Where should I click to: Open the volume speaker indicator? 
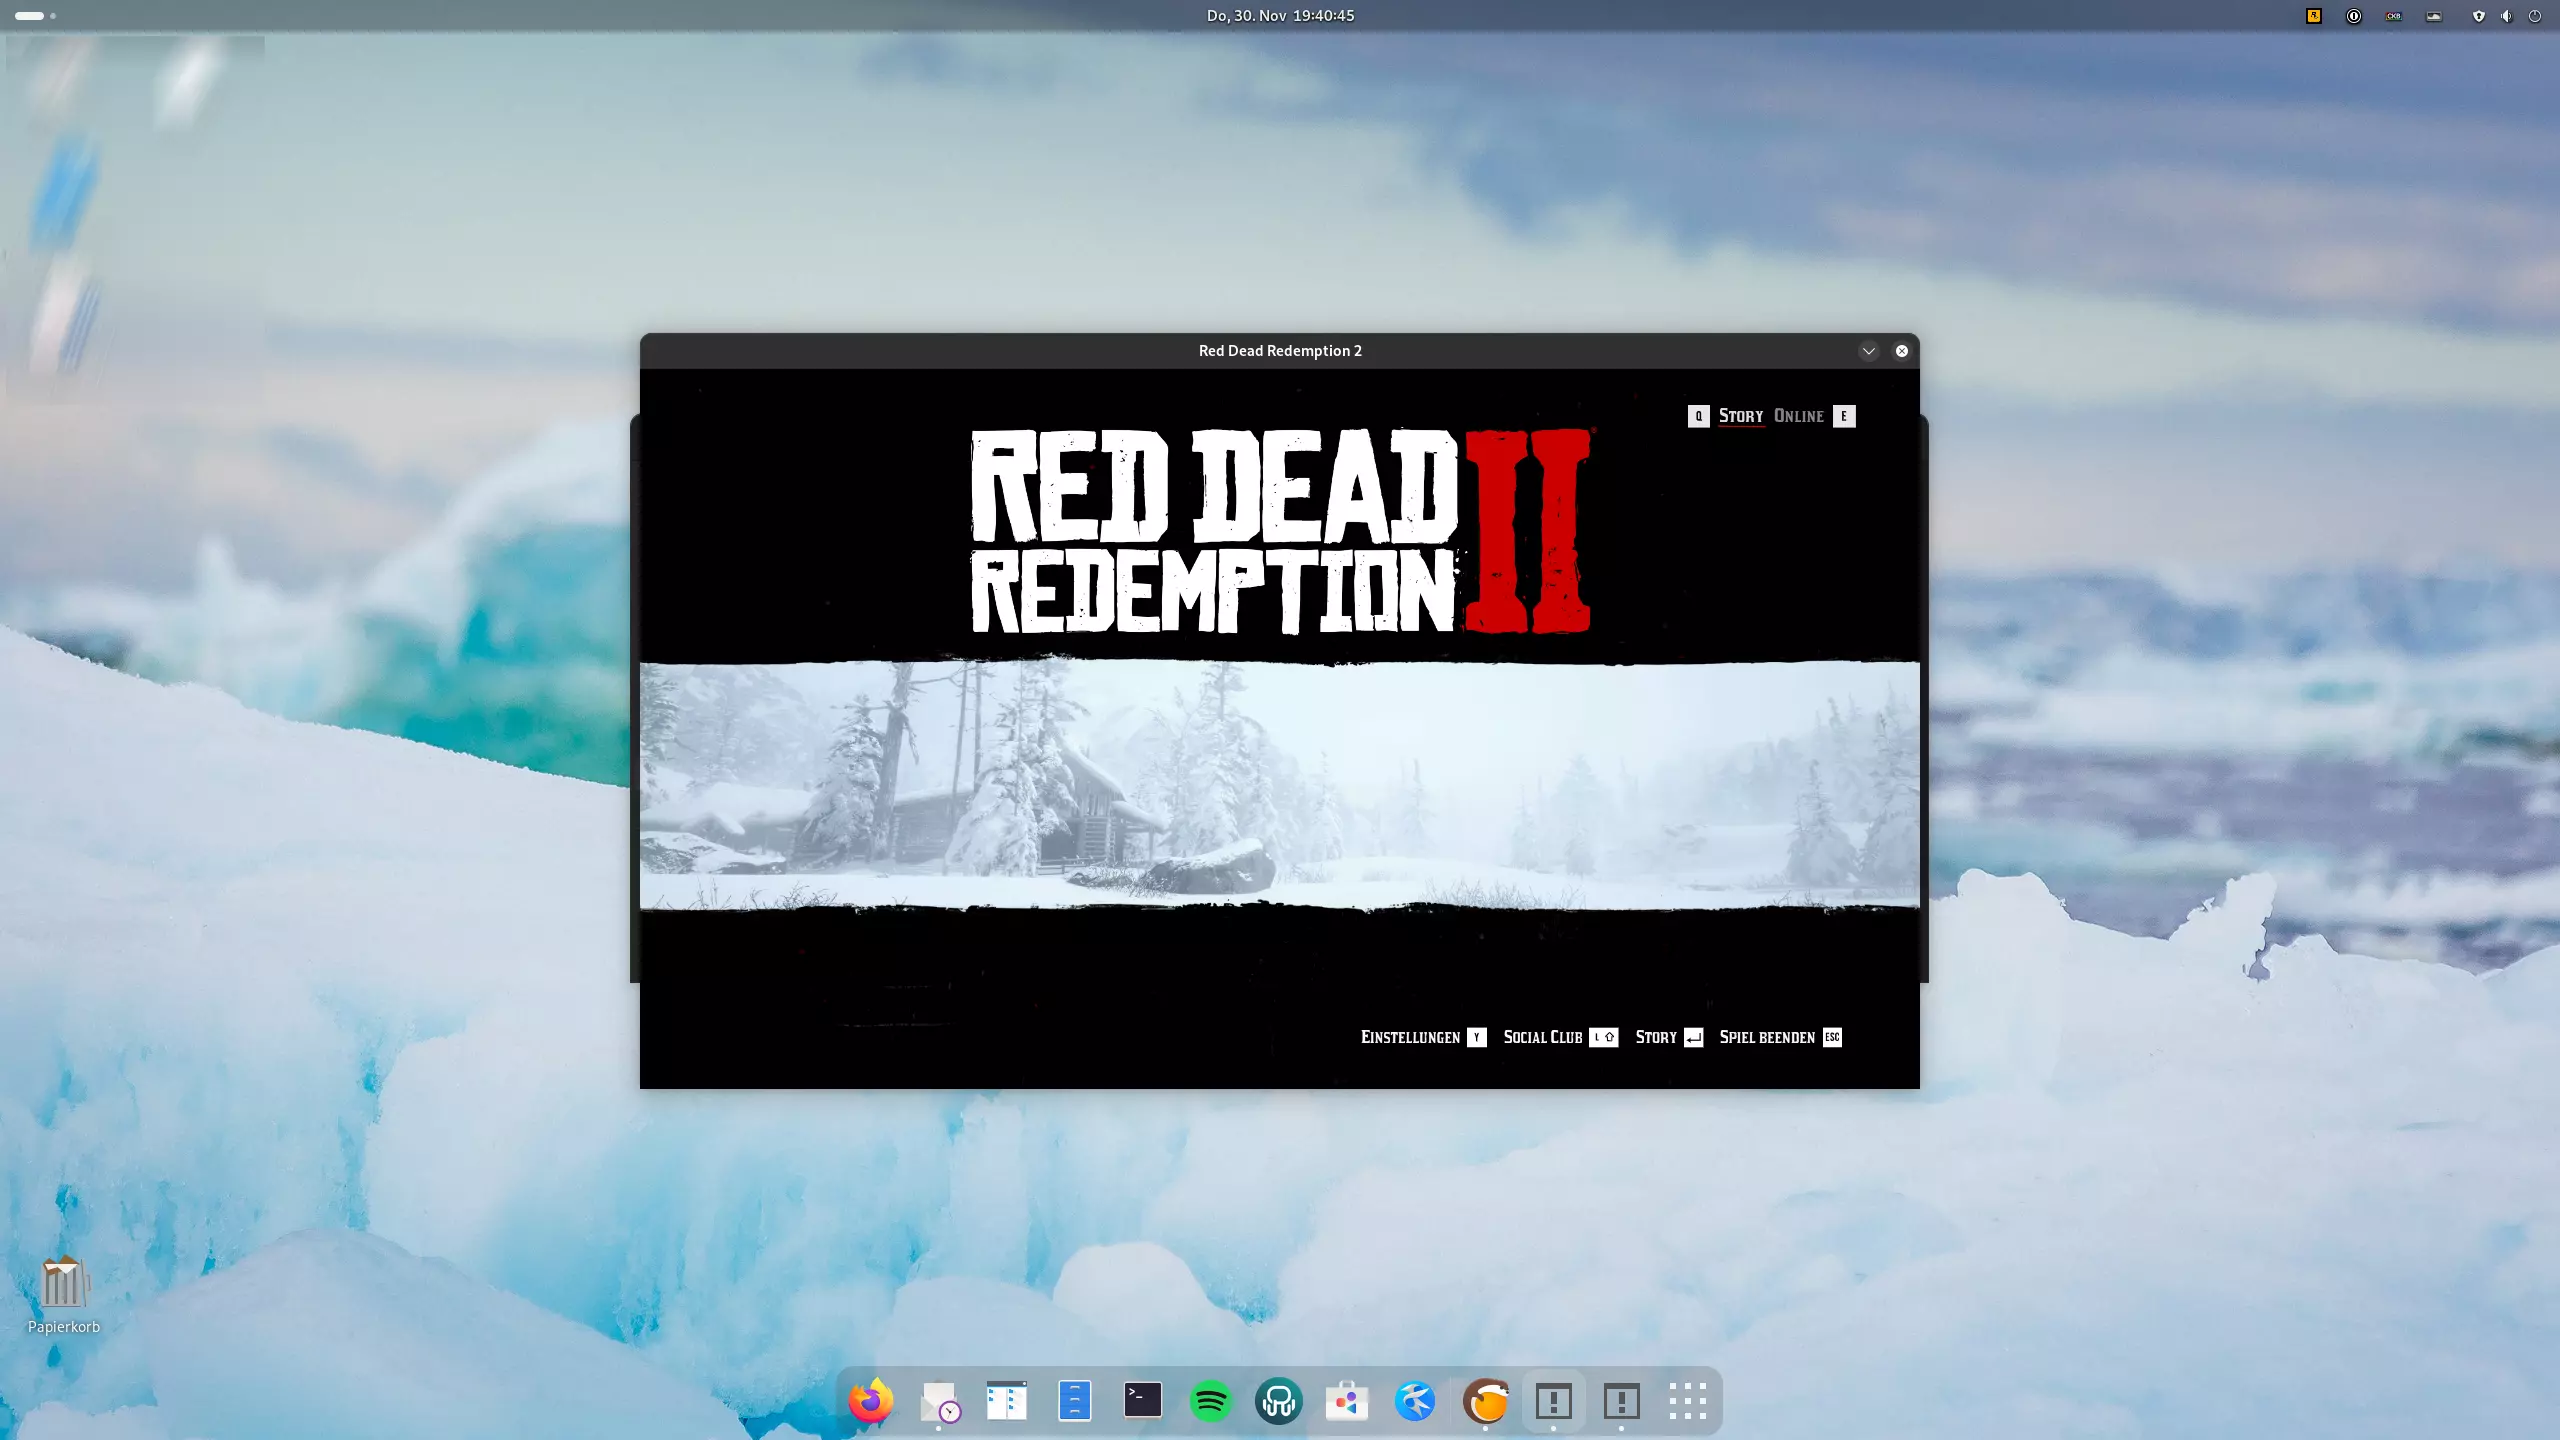pyautogui.click(x=2506, y=16)
